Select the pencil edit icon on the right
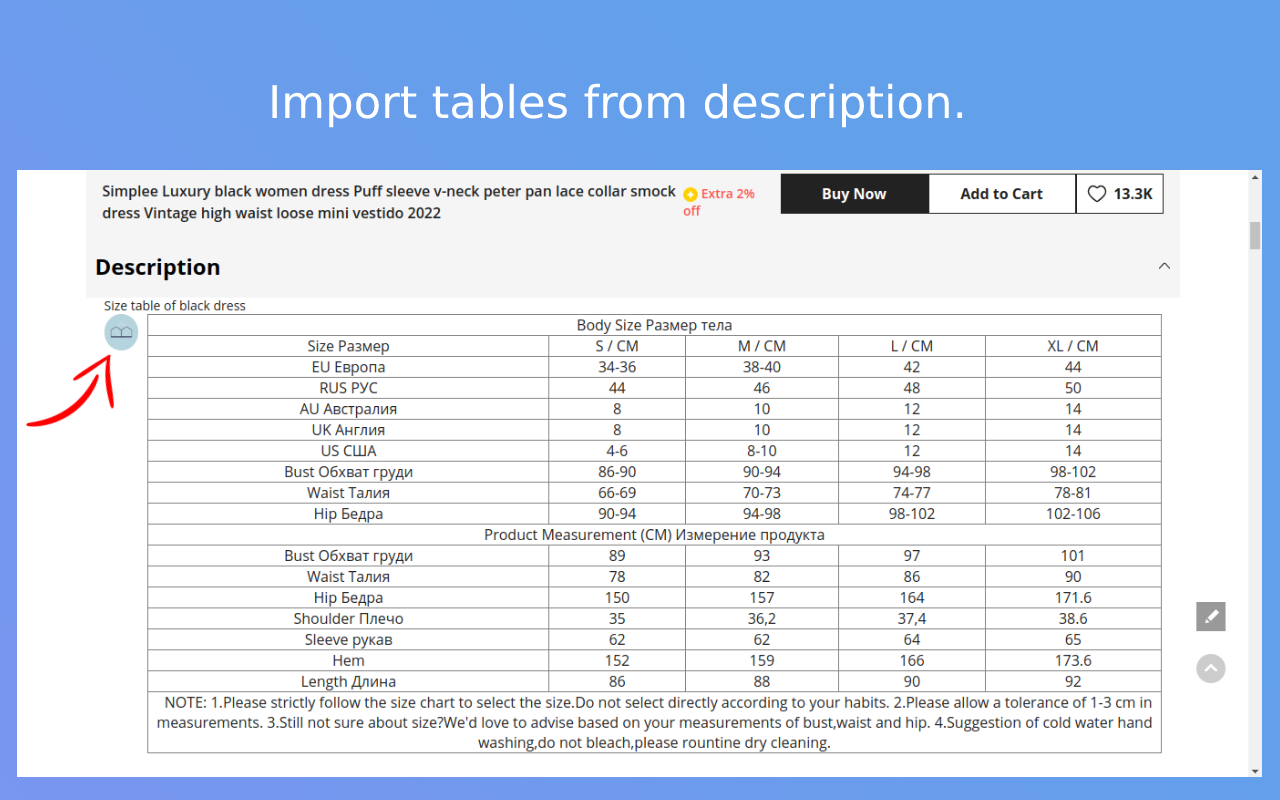This screenshot has height=800, width=1280. click(x=1210, y=616)
